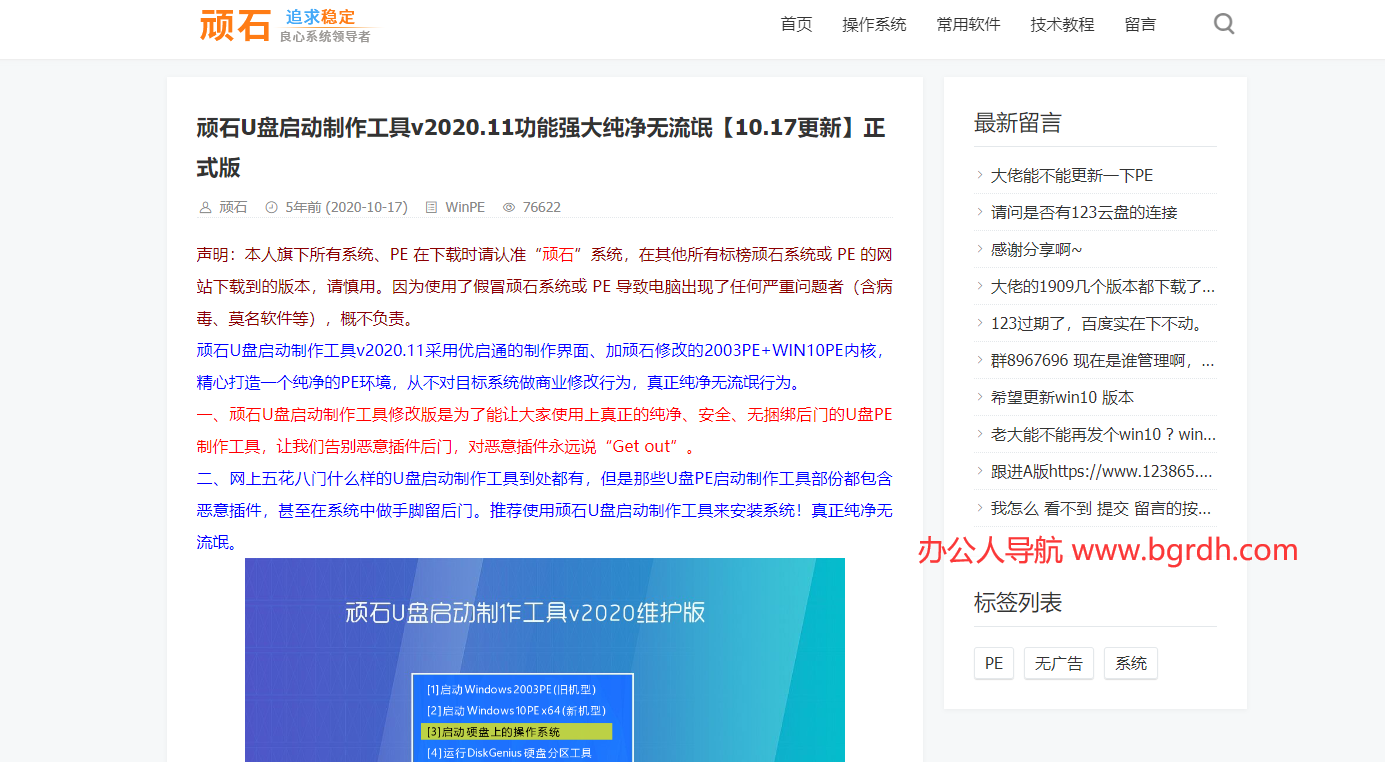Open comment 跟进A版https://www.123865
Screen dimensions: 1385x762
pos(1102,471)
